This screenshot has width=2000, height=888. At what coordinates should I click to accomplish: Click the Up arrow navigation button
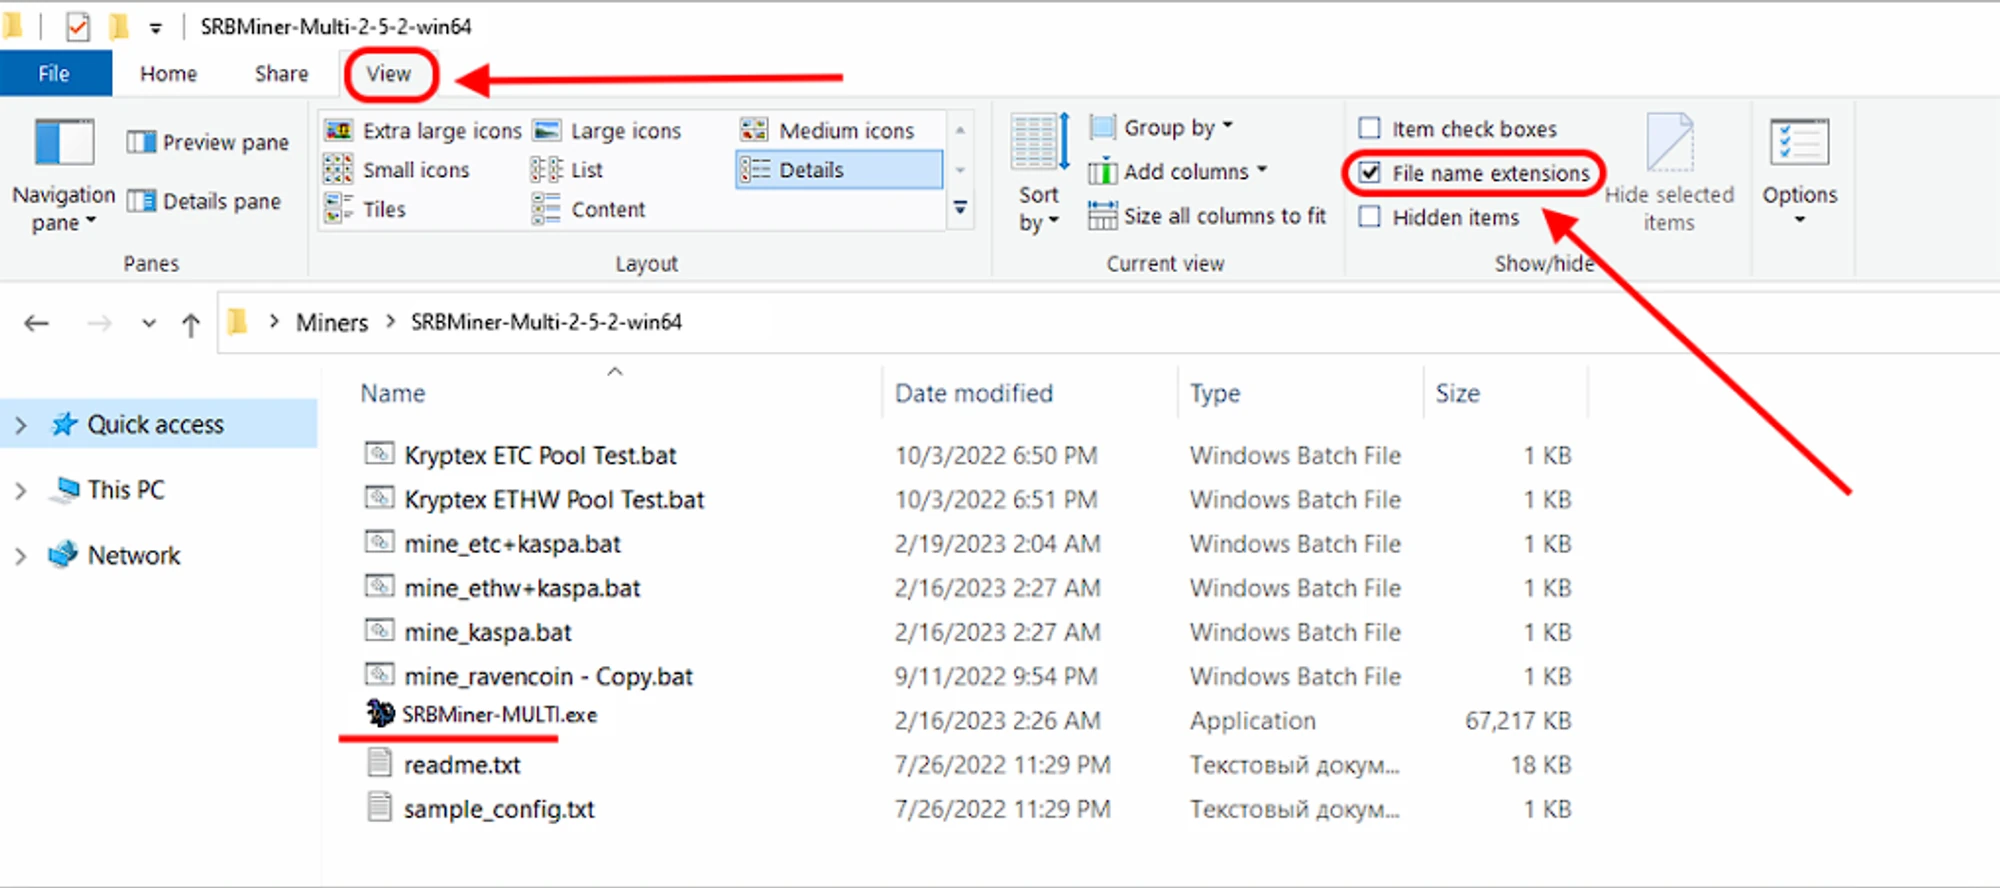190,323
